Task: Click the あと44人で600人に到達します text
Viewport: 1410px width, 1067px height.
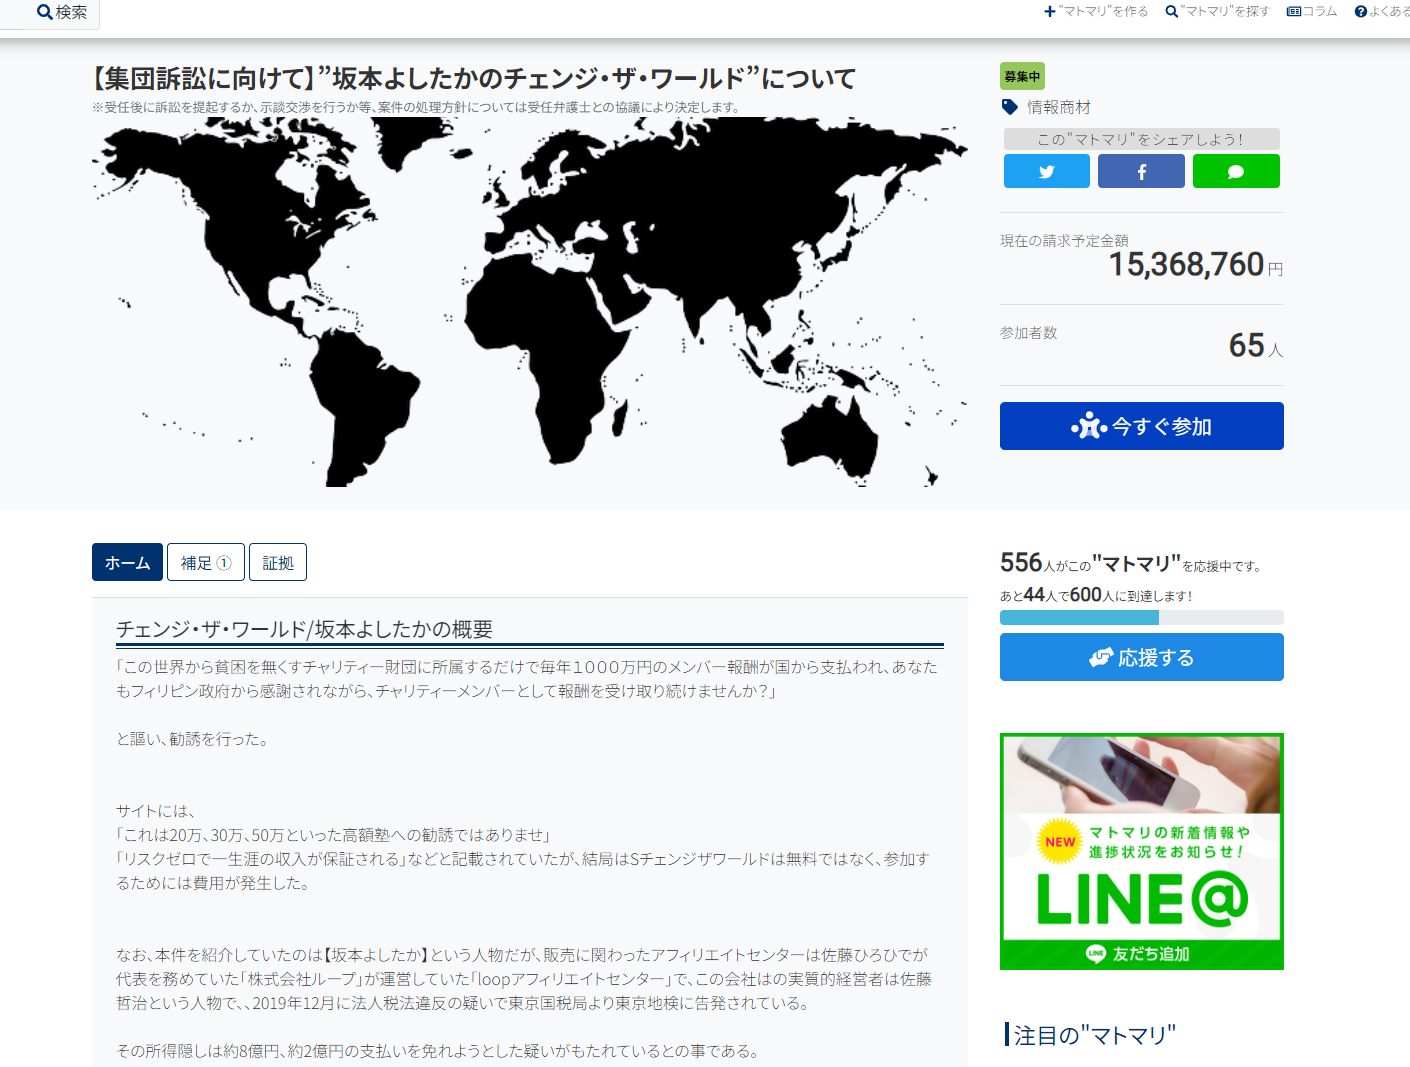Action: pos(1096,595)
